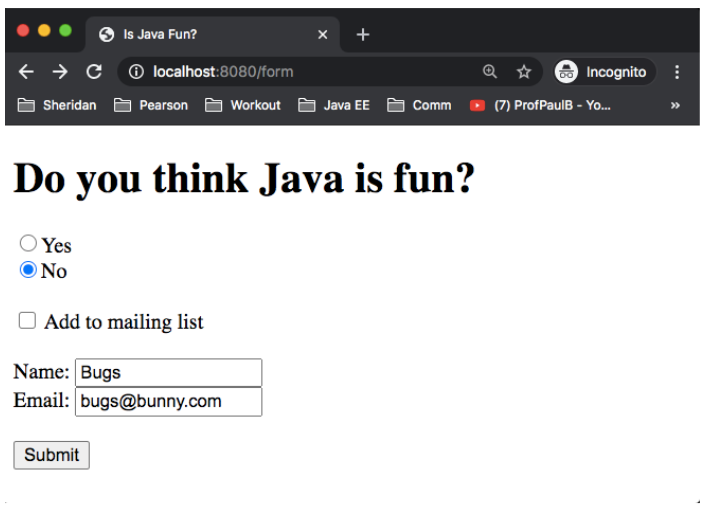Reload the page with the refresh icon
Screen dimensions: 711x508
click(94, 72)
